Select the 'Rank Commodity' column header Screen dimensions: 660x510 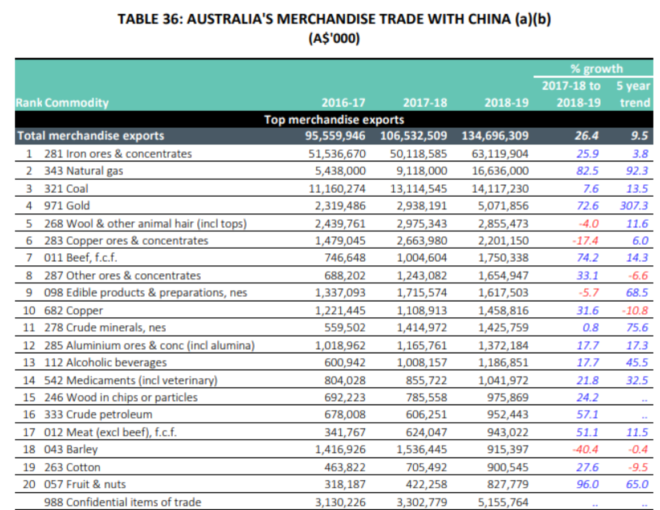click(62, 103)
